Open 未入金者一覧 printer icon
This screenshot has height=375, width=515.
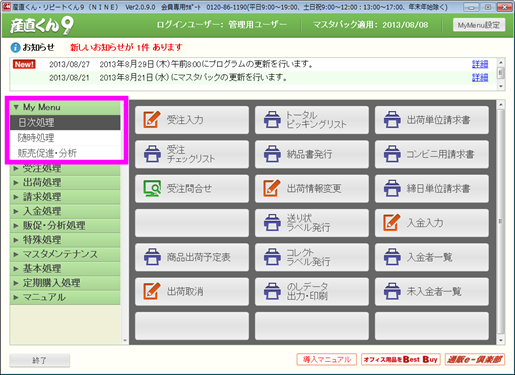click(392, 291)
